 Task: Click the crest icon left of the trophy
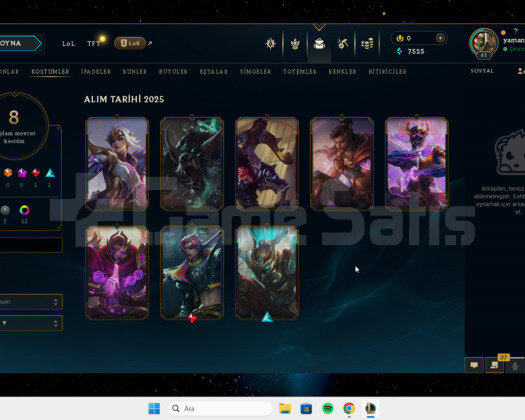coord(271,44)
